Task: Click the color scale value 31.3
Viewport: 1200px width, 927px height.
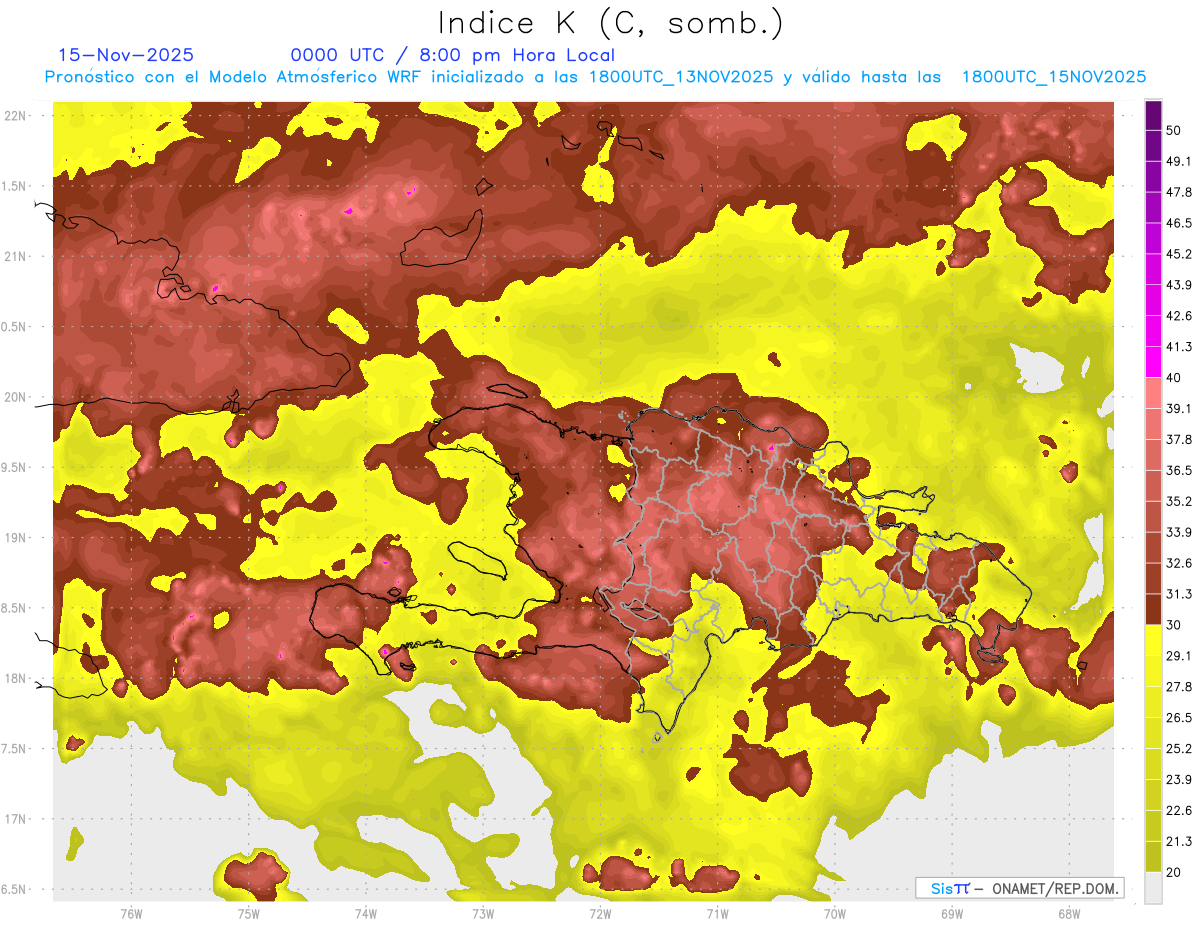Action: 1178,594
